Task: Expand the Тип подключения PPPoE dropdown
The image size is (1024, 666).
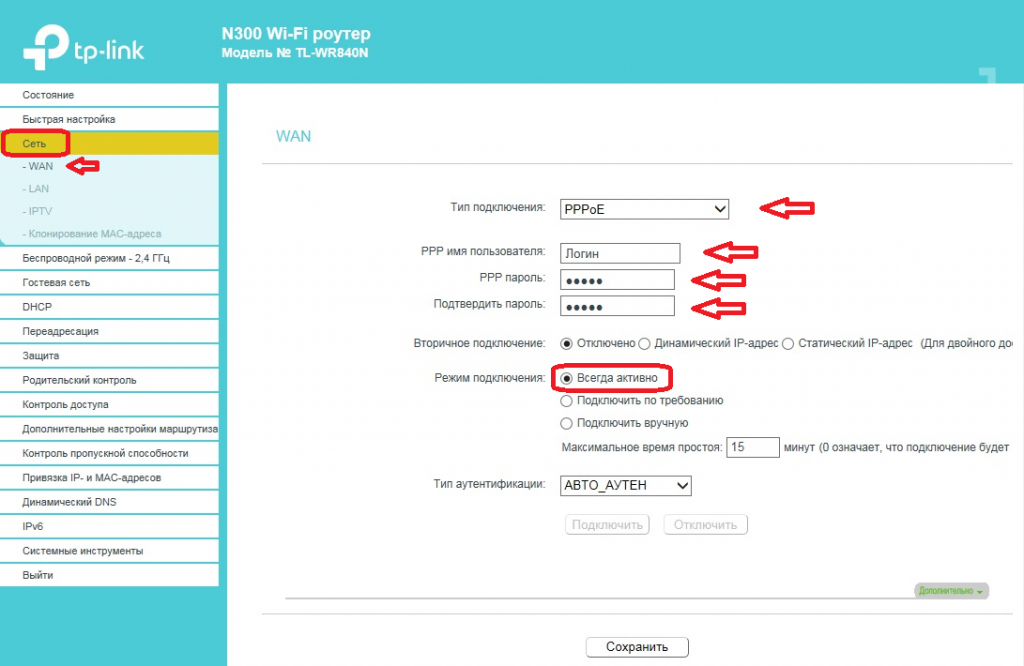Action: (644, 209)
